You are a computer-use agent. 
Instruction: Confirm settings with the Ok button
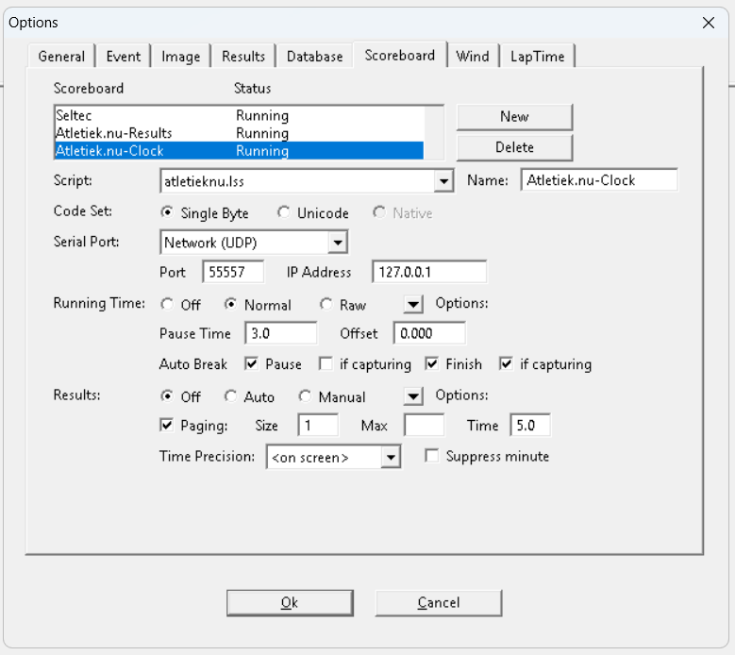click(288, 603)
